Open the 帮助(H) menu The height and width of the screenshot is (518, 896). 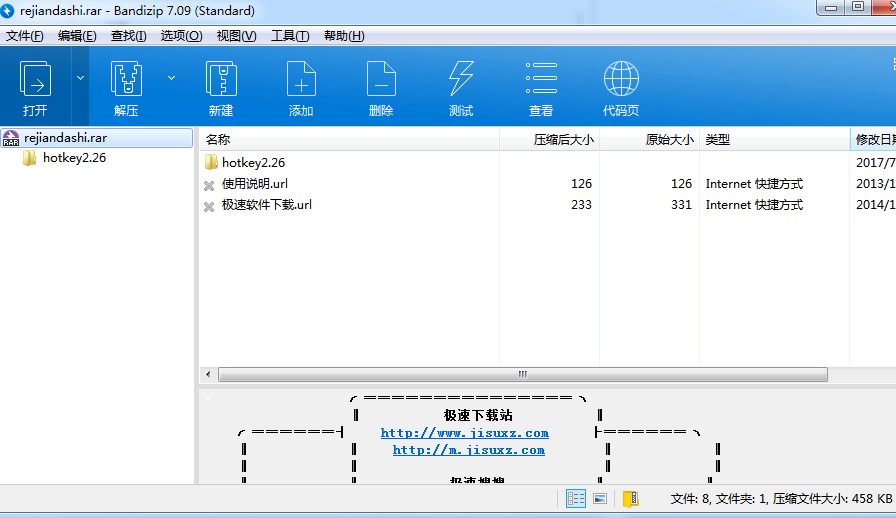click(344, 36)
